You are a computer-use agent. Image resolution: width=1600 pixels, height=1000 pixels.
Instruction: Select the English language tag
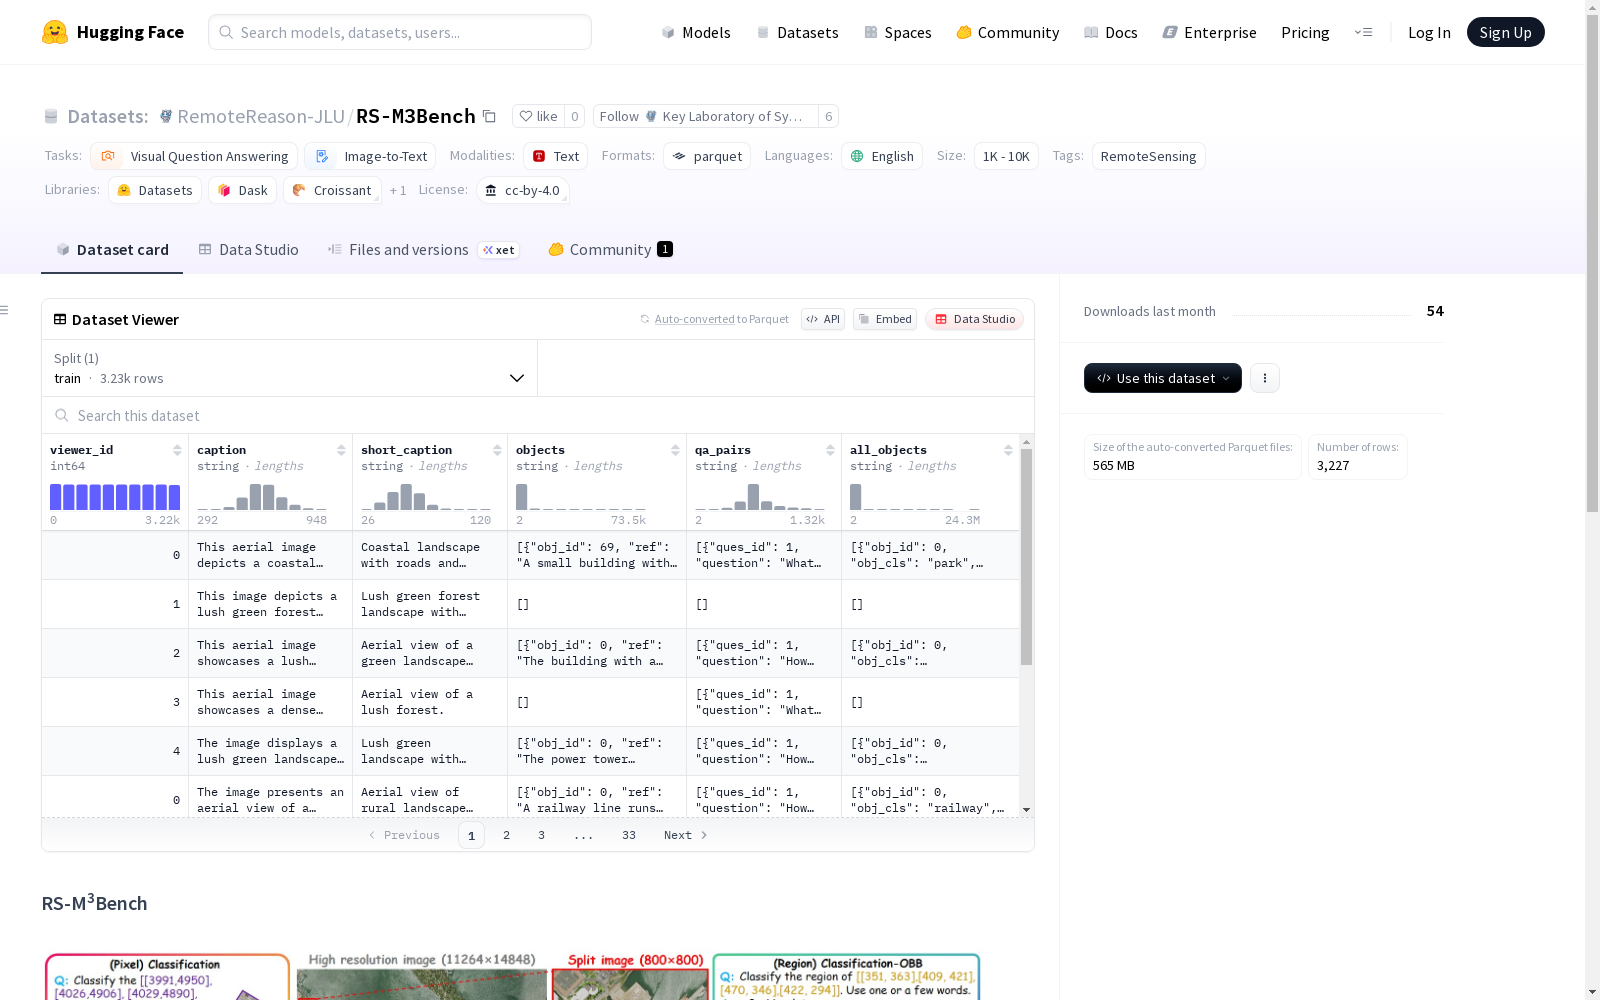(x=881, y=156)
